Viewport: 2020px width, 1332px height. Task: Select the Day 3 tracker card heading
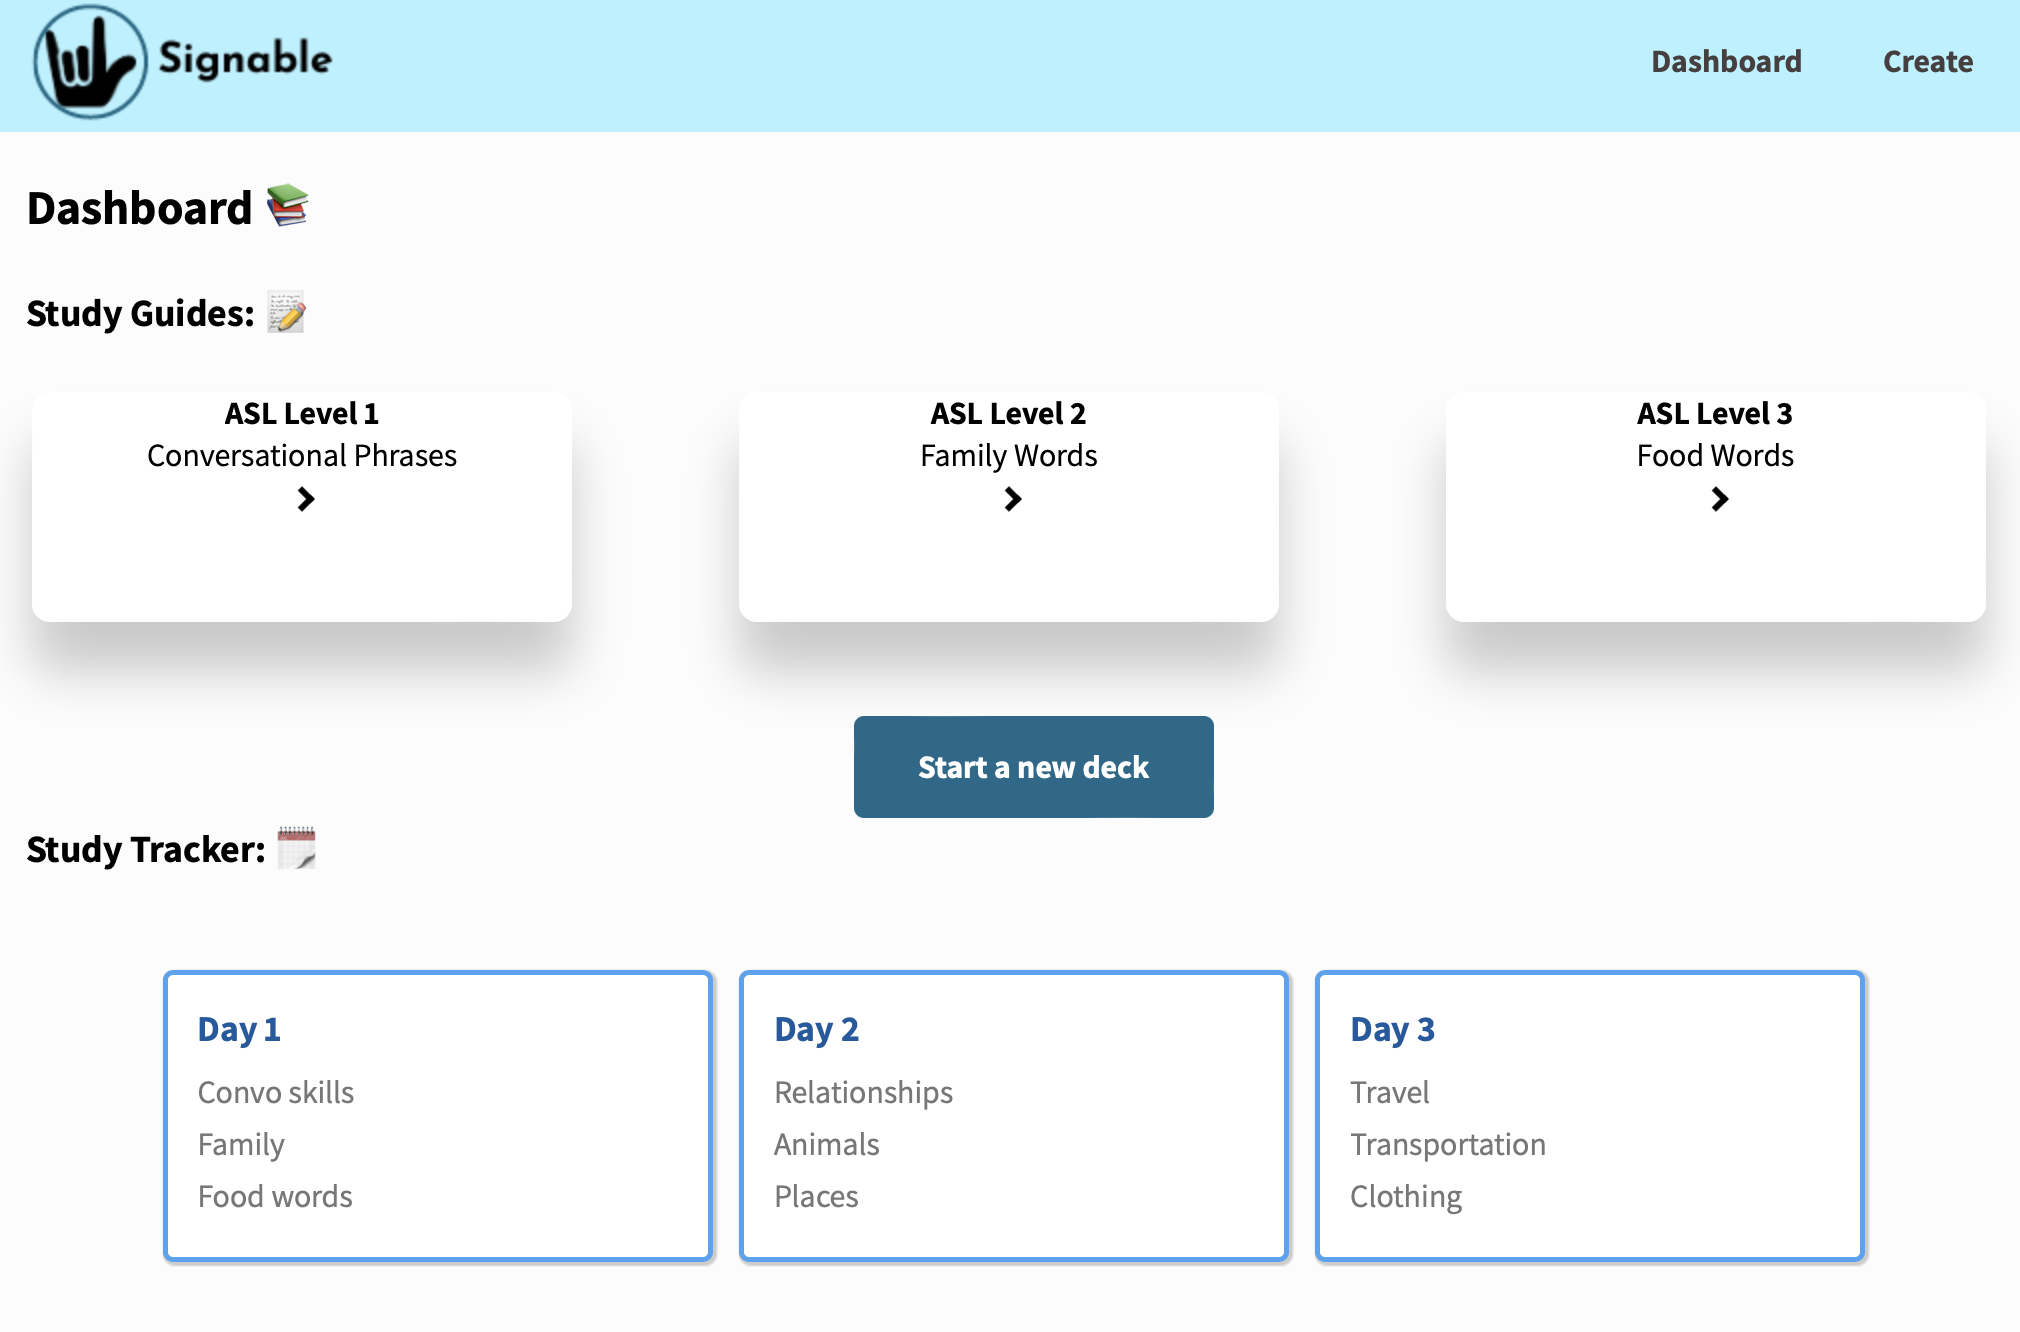[x=1392, y=1029]
